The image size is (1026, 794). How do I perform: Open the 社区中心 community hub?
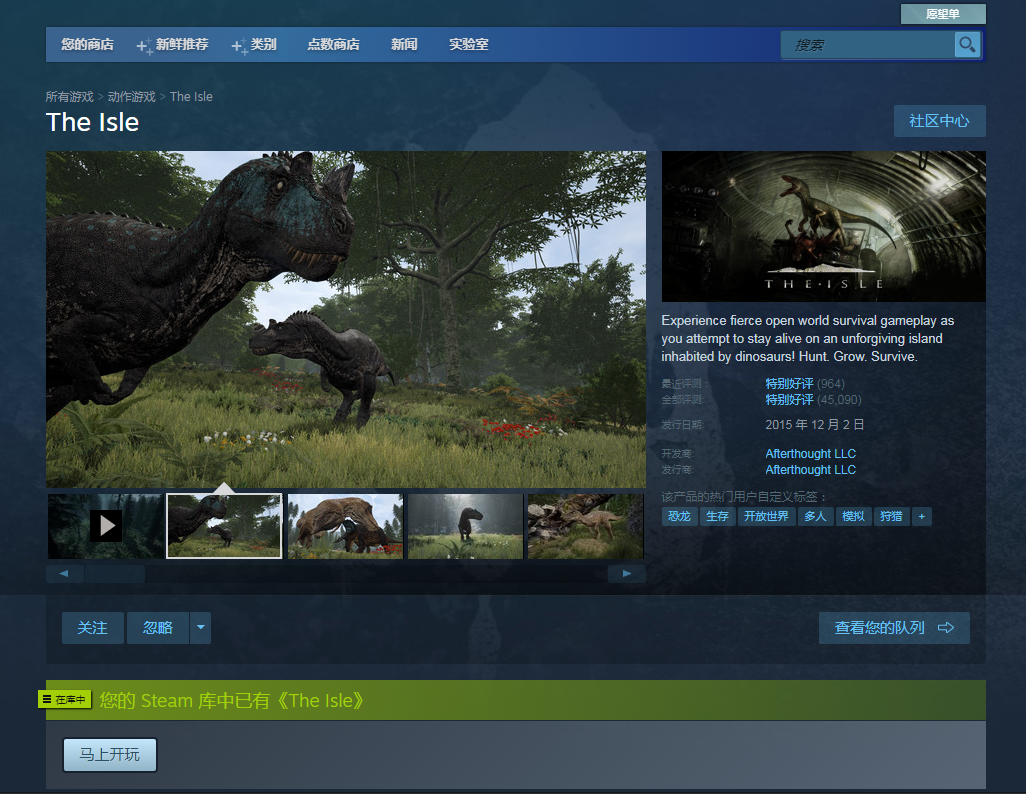(x=938, y=121)
